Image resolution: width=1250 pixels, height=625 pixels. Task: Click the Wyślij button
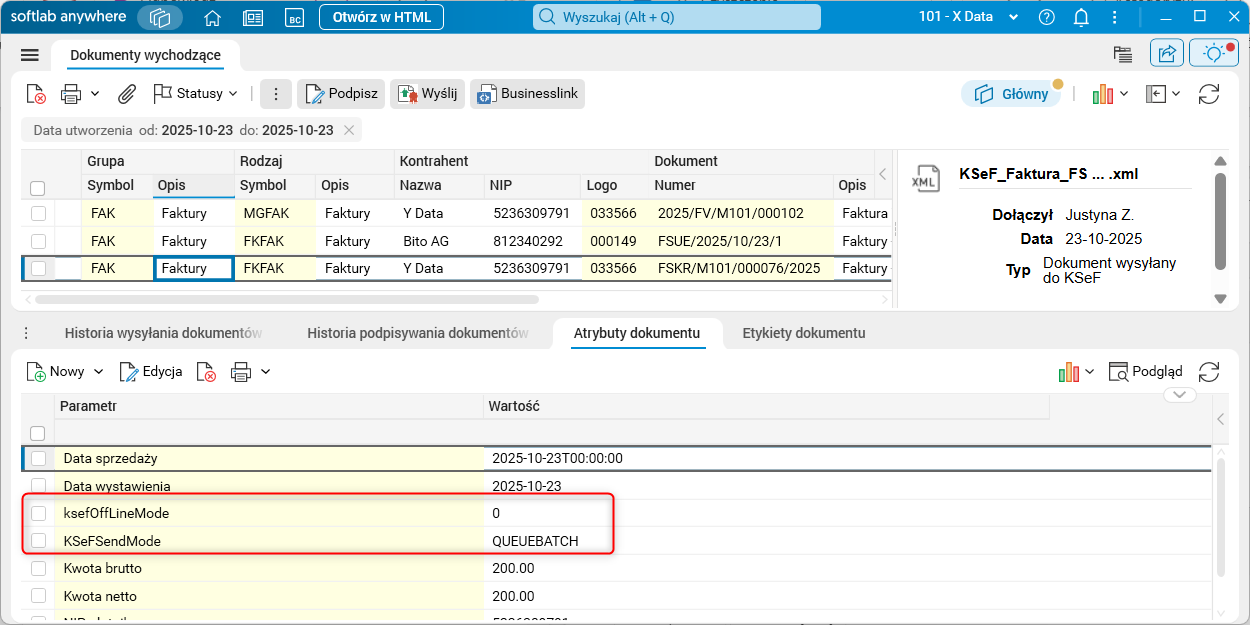click(427, 94)
